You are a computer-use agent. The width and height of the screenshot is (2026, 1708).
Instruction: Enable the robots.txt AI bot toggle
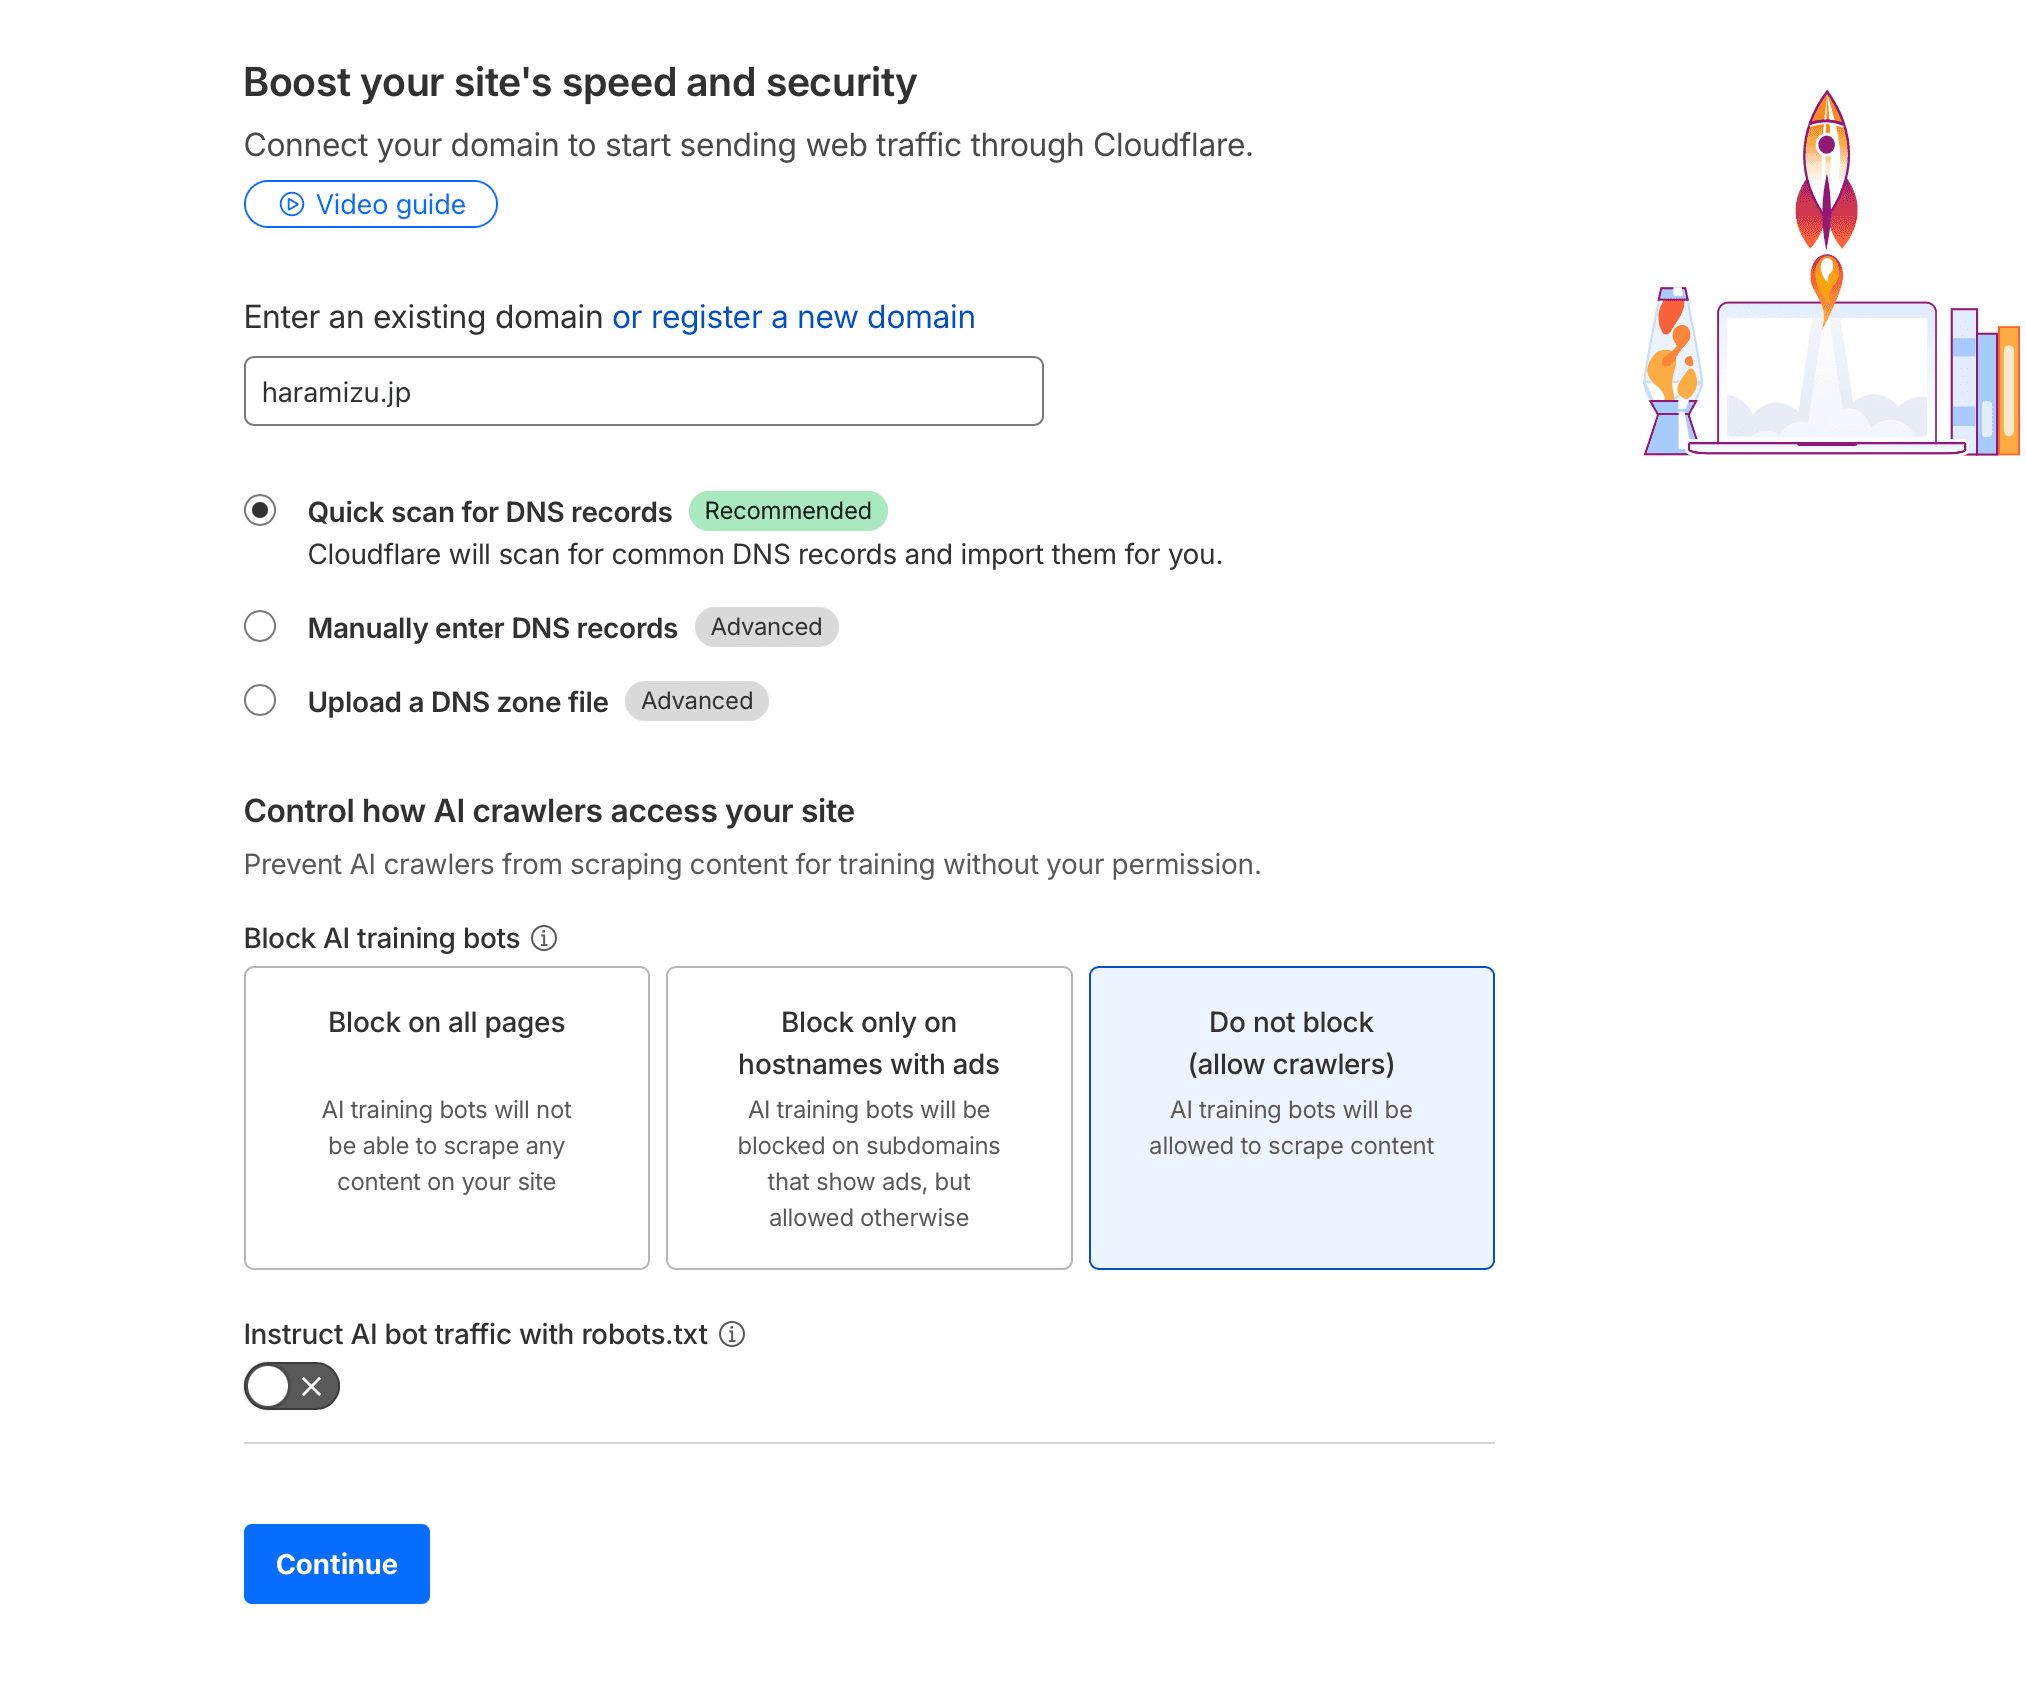(x=292, y=1386)
